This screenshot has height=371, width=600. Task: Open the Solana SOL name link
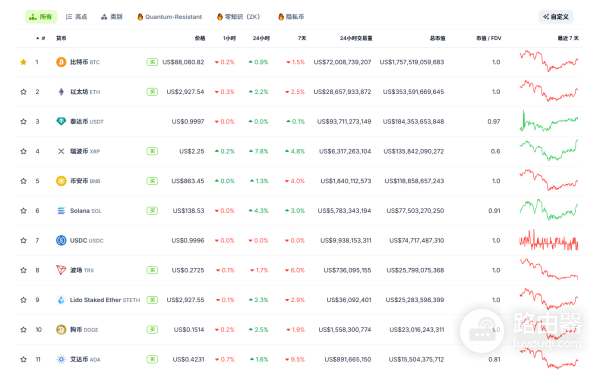86,211
